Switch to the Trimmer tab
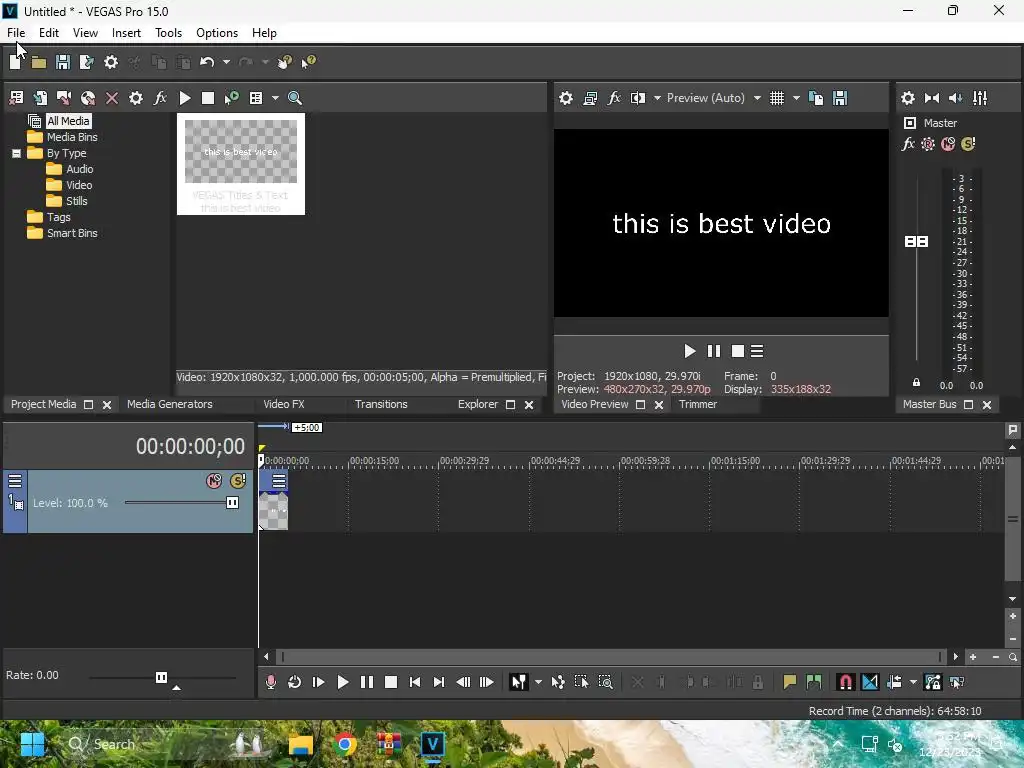Image resolution: width=1024 pixels, height=768 pixels. (697, 404)
